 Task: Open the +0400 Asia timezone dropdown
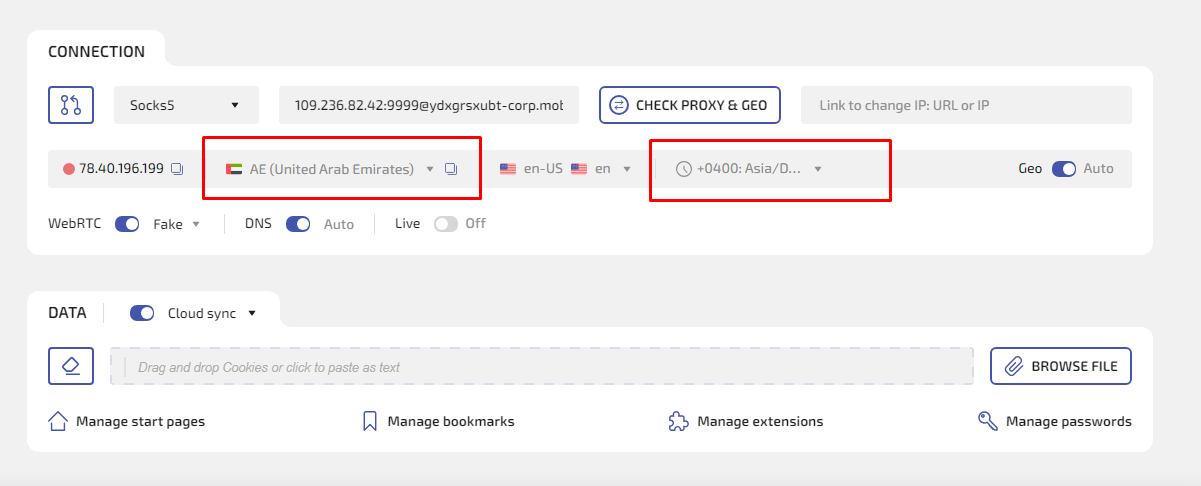click(x=817, y=169)
